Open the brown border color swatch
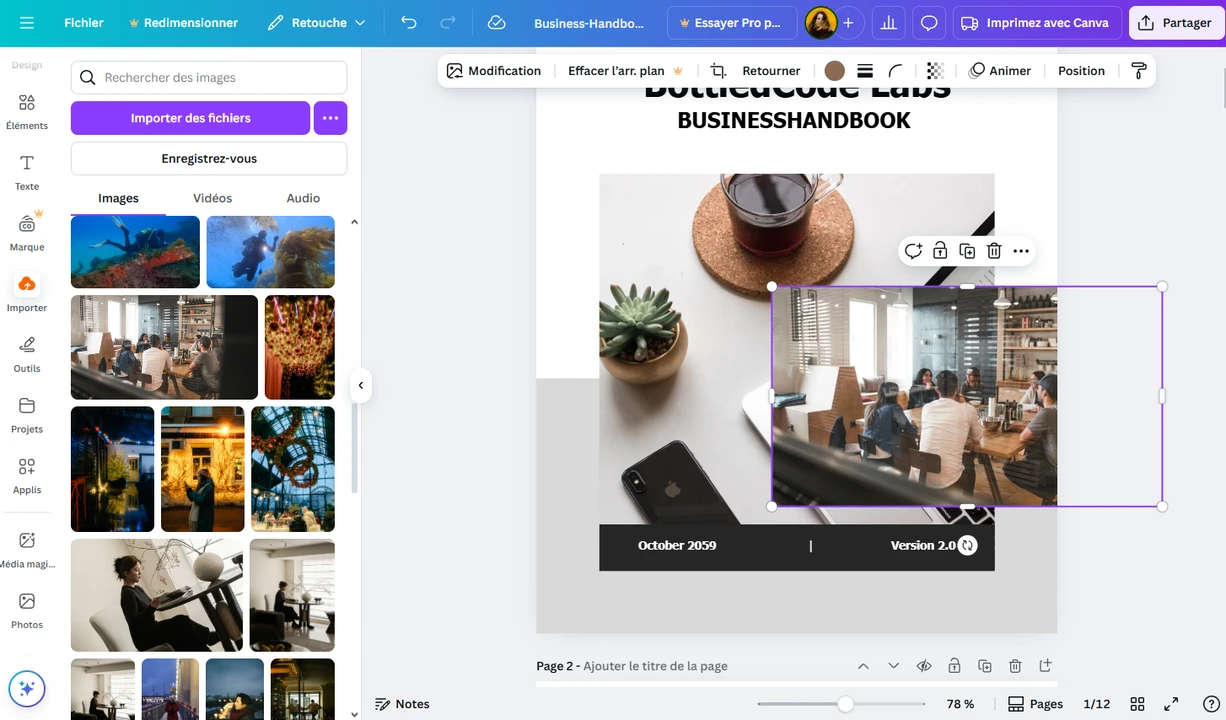 (835, 71)
